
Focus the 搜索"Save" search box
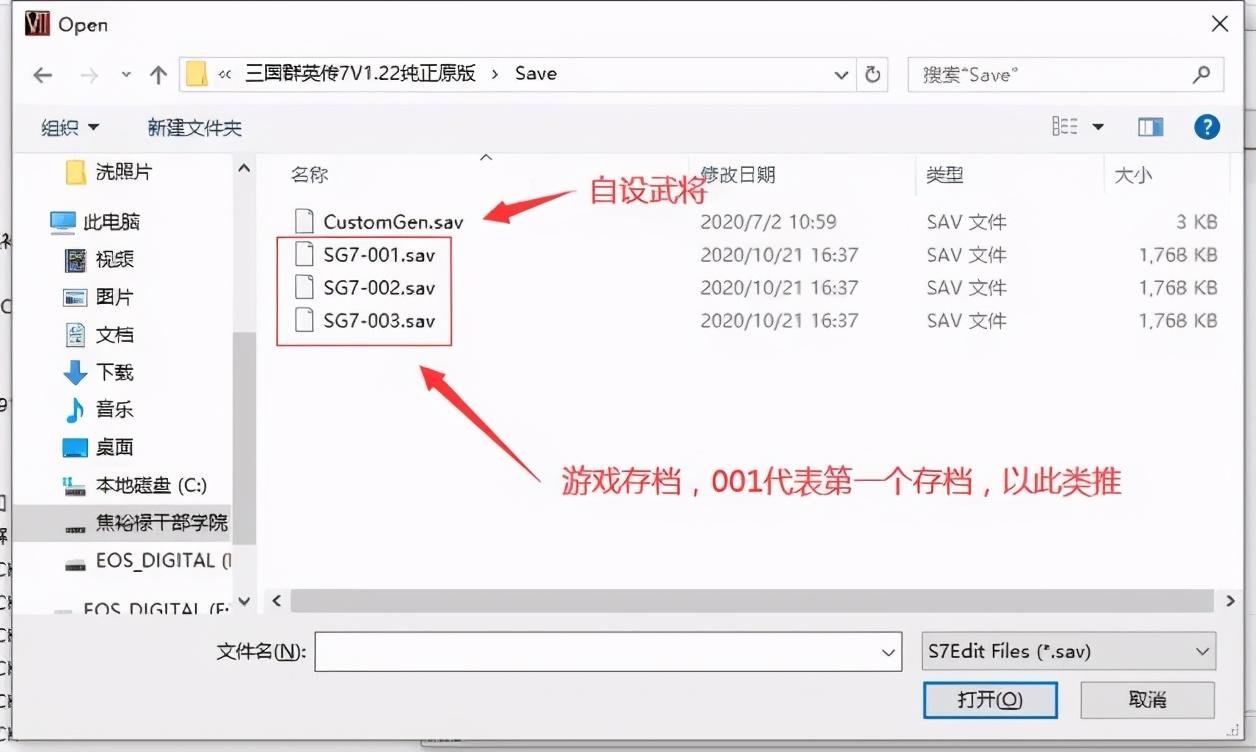[1065, 74]
